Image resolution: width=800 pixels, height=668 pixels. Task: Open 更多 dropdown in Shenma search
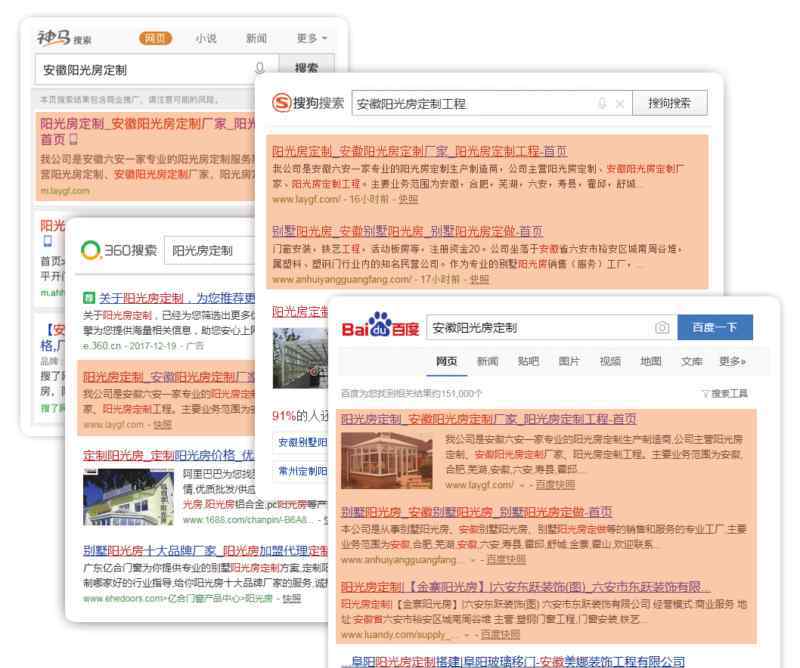coord(312,38)
